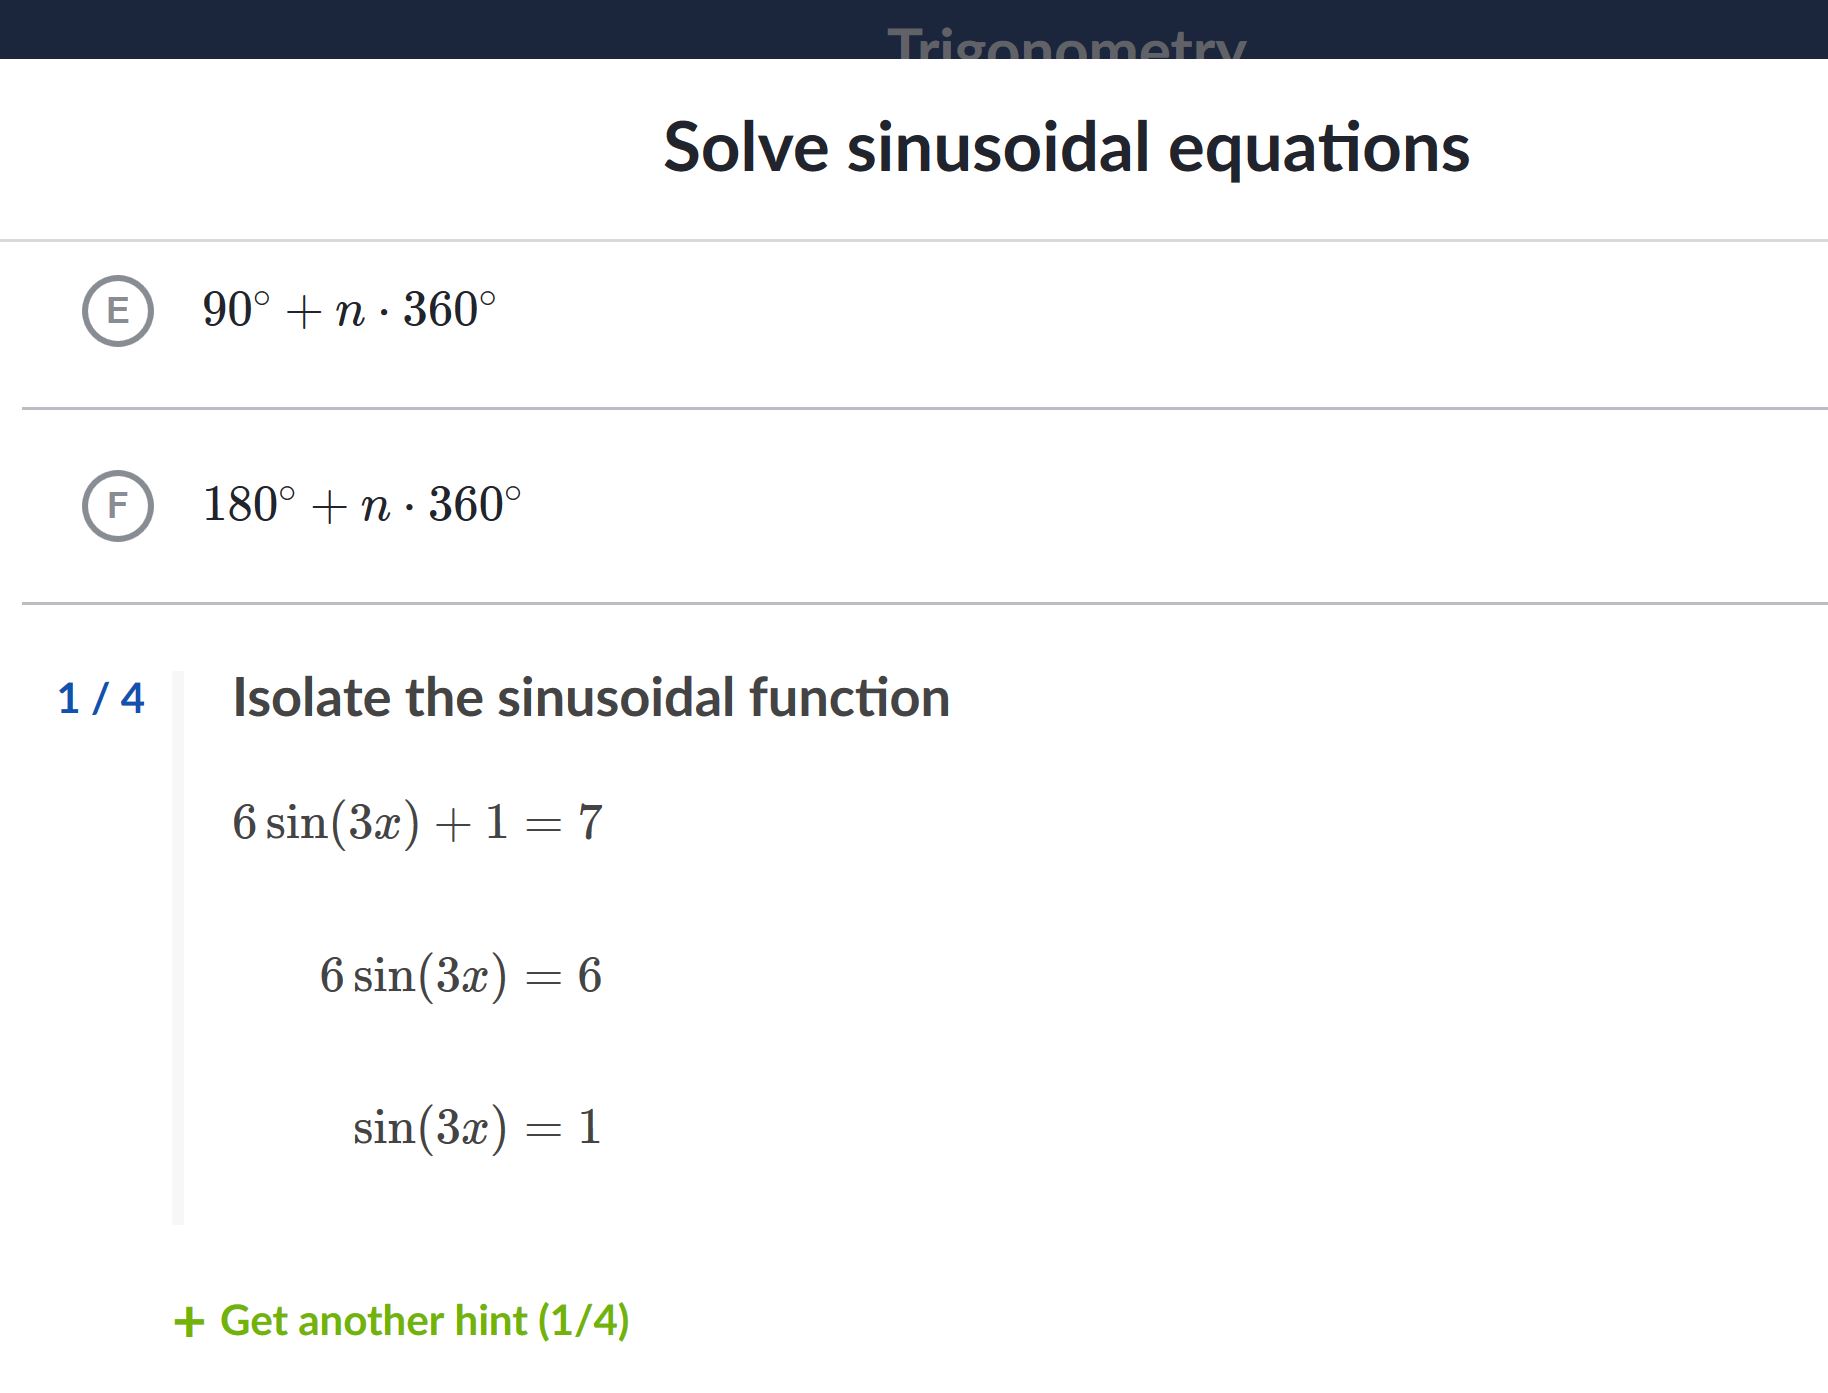Click the 360° term in option E
The image size is (1828, 1393).
click(x=449, y=309)
